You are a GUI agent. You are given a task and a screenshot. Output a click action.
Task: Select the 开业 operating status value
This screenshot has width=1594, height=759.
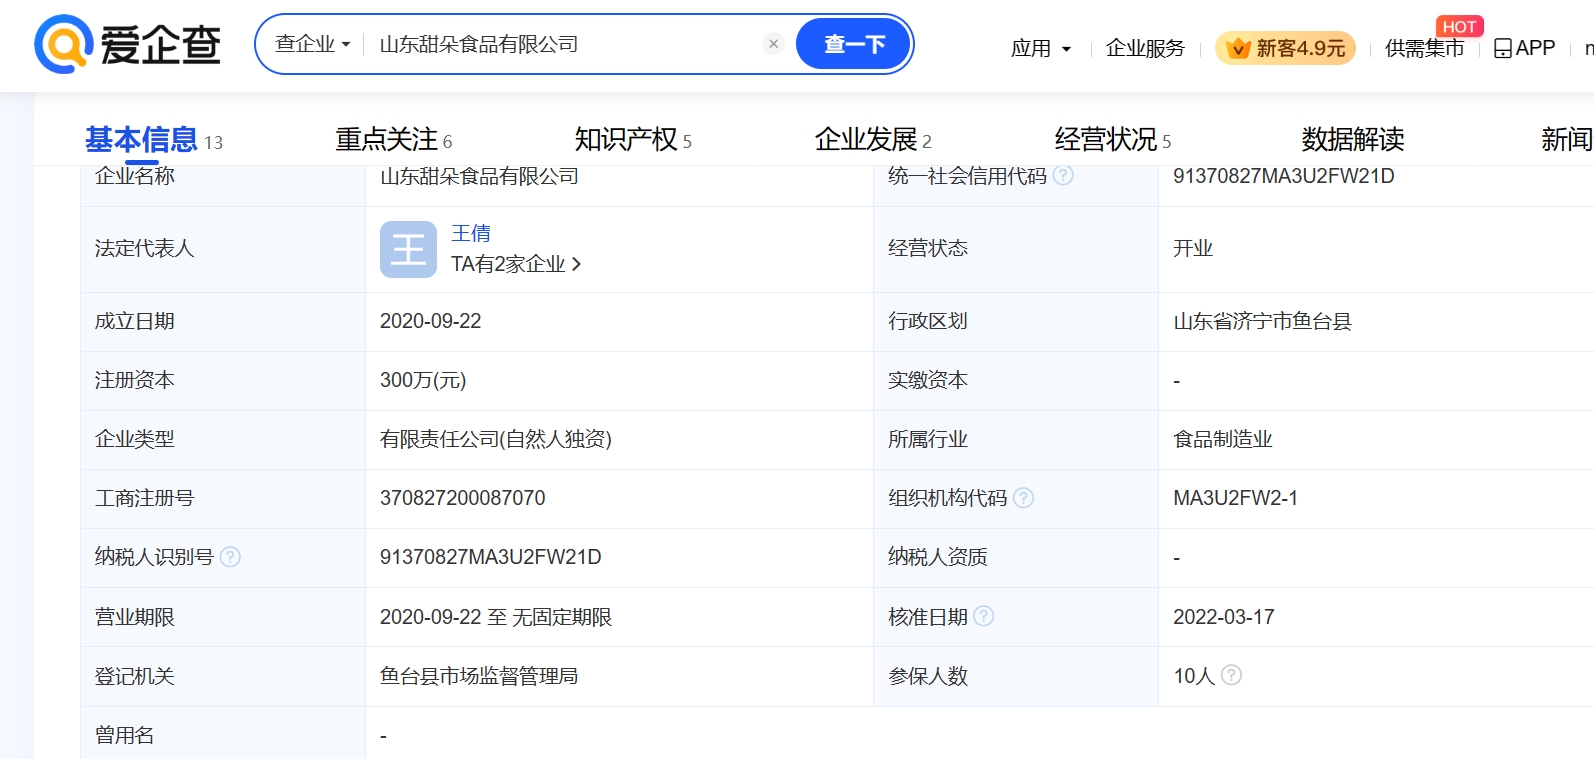(1193, 248)
